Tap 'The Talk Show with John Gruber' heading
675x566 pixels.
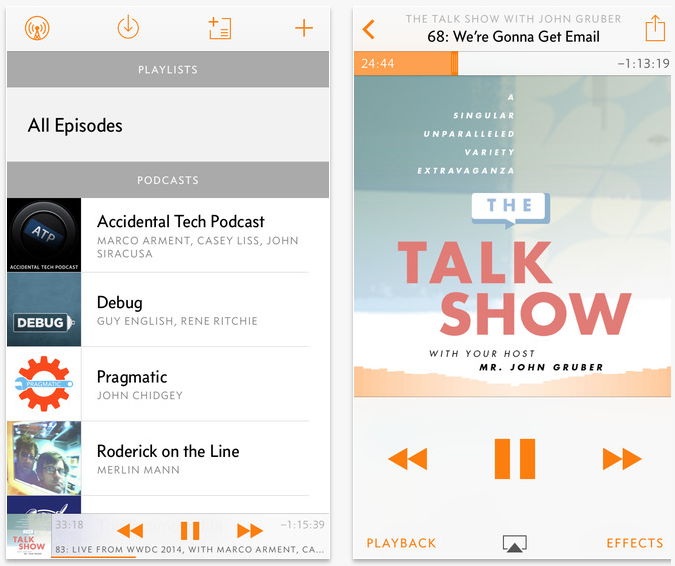click(513, 19)
